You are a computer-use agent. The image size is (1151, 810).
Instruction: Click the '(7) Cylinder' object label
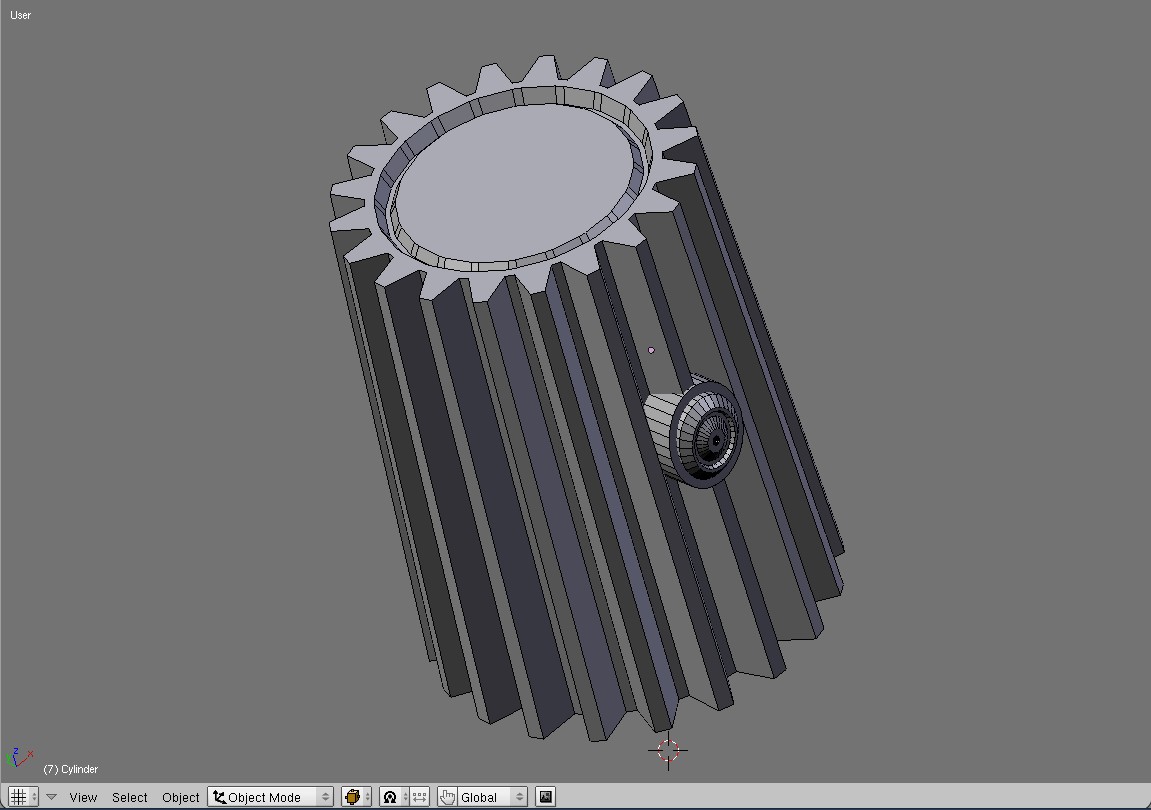70,769
